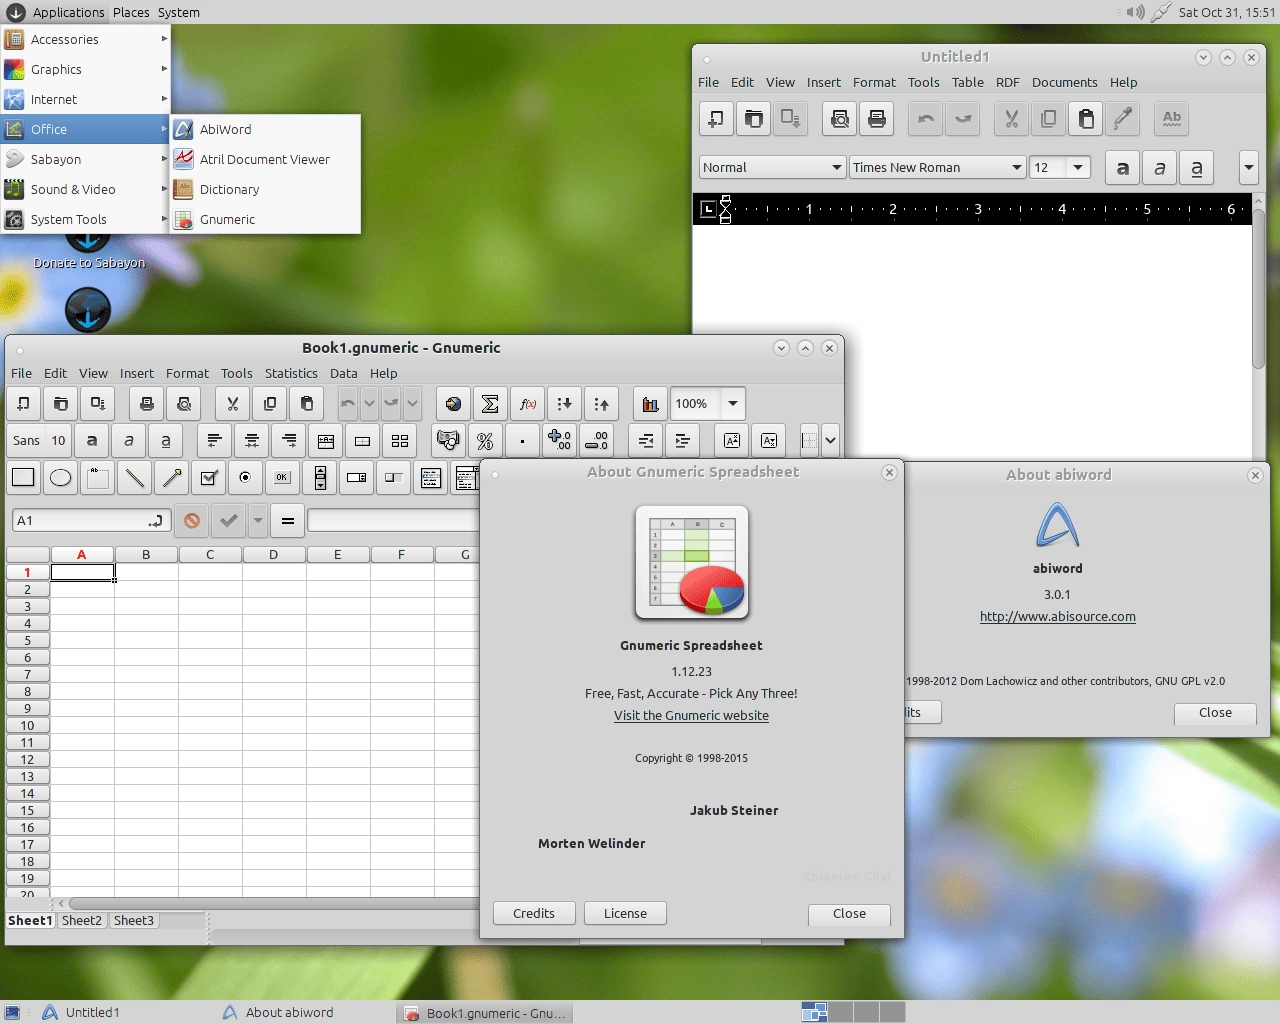
Task: Select the ellipse drawing tool in Gnumeric
Action: [60, 477]
